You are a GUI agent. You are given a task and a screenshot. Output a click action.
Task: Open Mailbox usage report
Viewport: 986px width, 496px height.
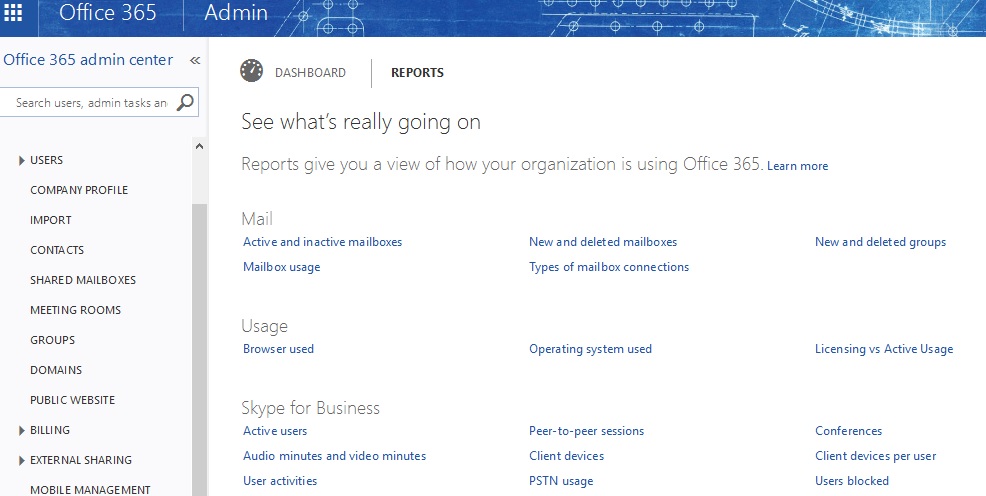(x=282, y=267)
